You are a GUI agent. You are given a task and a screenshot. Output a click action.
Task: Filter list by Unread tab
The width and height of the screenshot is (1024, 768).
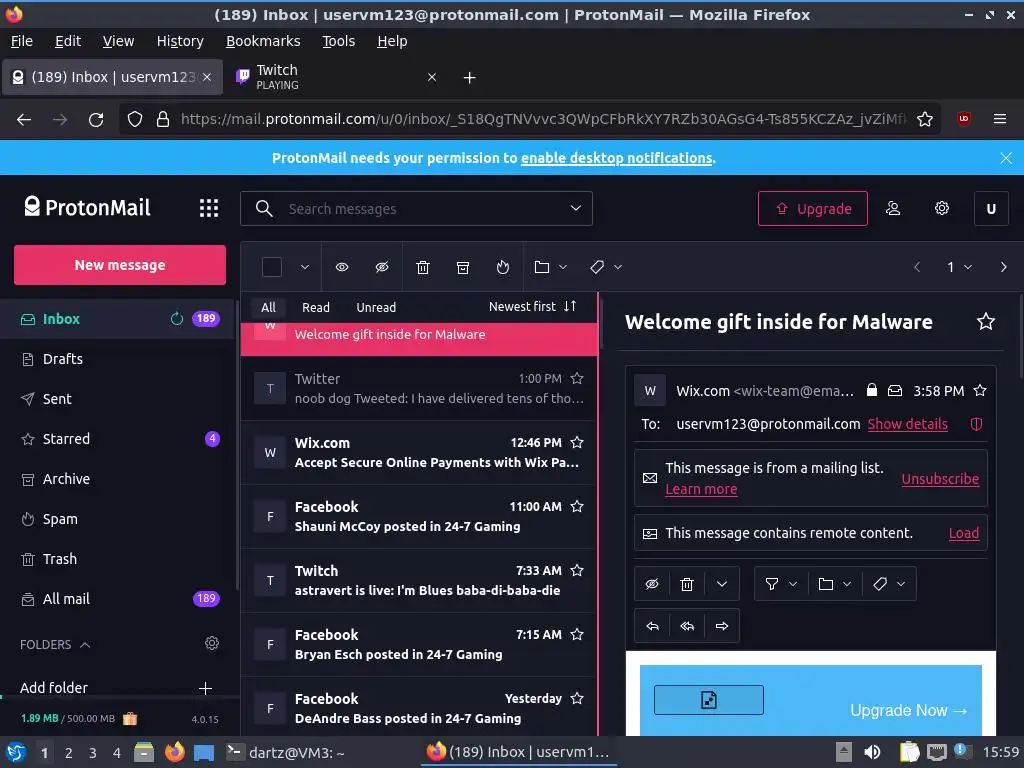click(376, 307)
